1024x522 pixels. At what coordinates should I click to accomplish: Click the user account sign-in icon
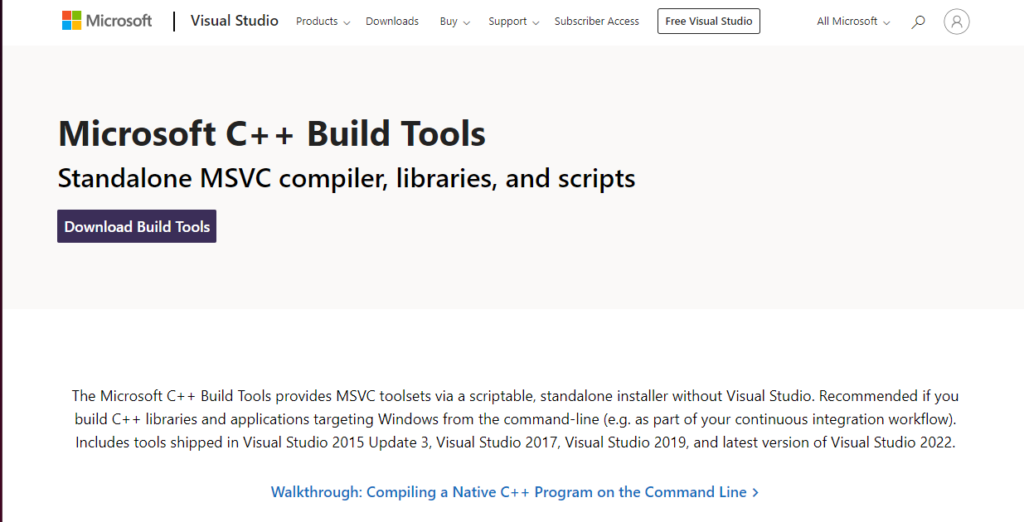click(x=956, y=22)
